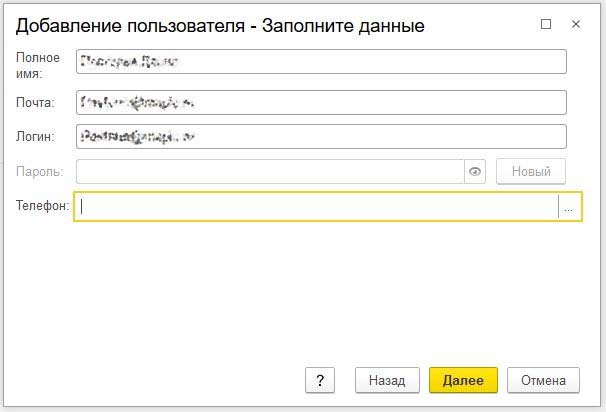Toggle password visibility with the eye icon
This screenshot has height=412, width=606.
[475, 172]
